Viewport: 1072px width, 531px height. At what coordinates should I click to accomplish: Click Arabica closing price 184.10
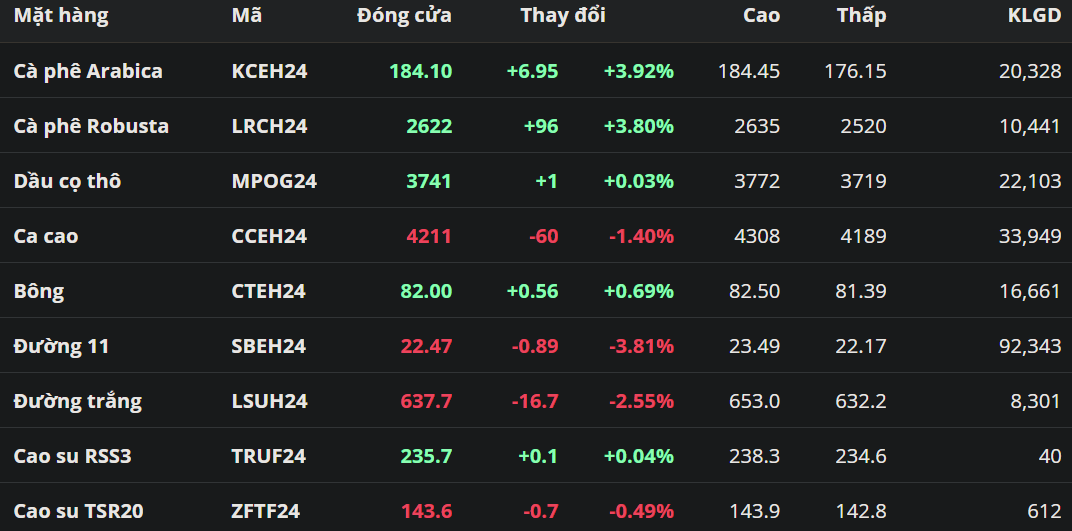pos(421,71)
